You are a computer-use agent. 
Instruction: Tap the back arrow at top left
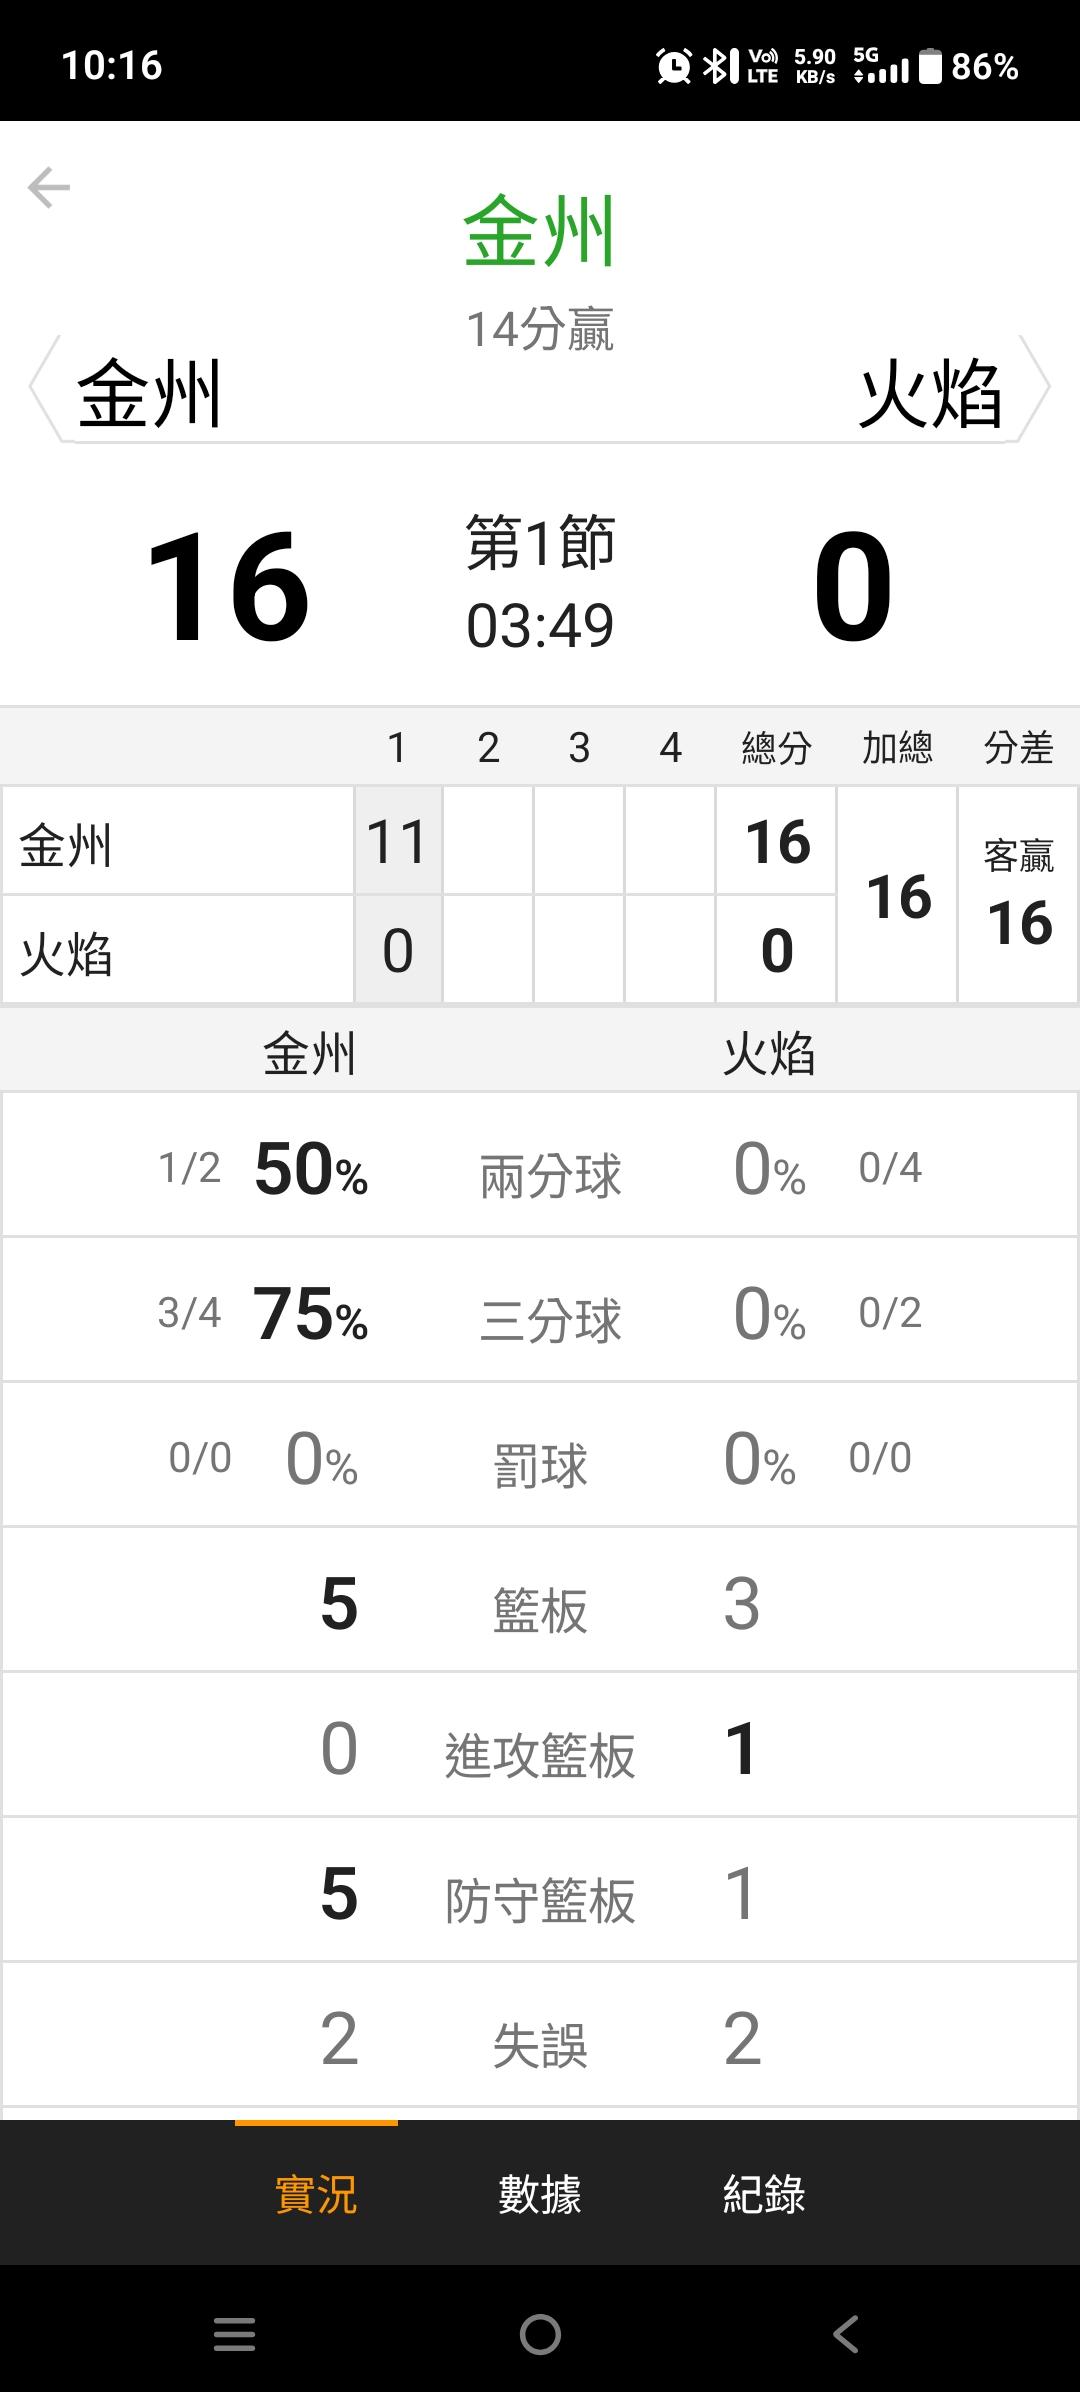click(49, 187)
